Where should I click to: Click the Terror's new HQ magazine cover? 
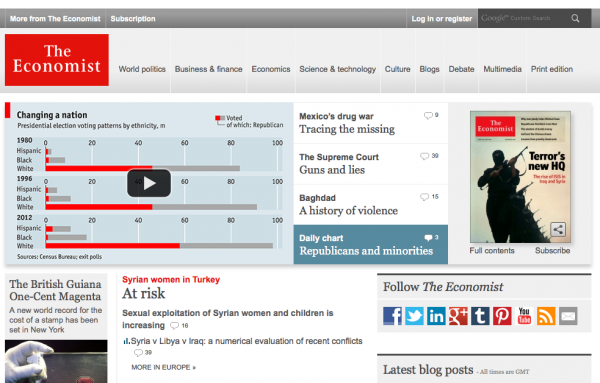(520, 177)
